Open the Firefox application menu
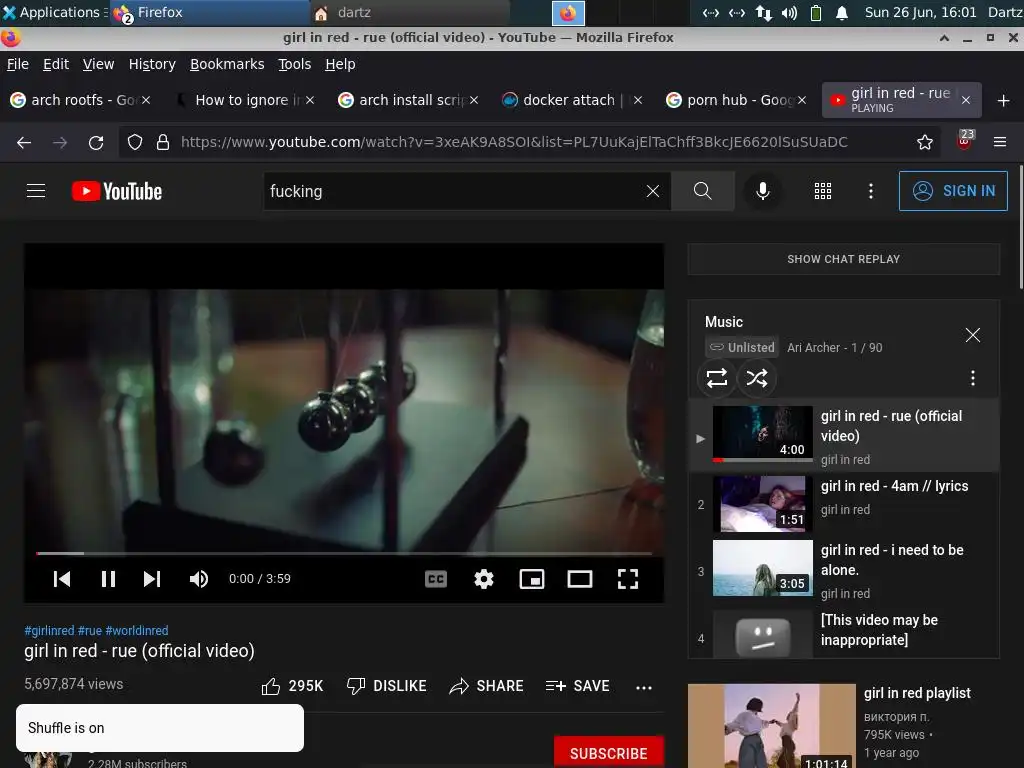 tap(1000, 142)
